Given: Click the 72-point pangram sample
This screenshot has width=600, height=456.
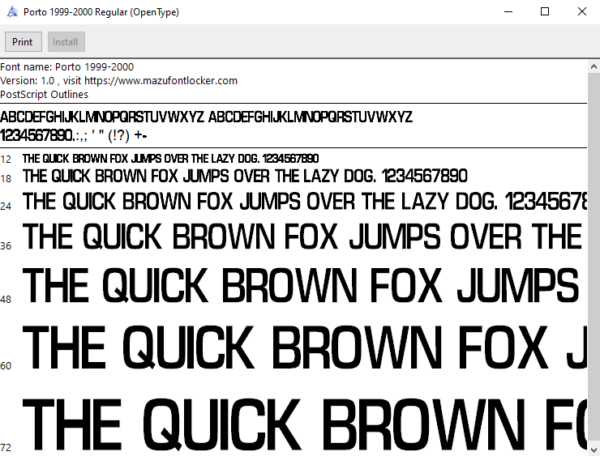Looking at the screenshot, I should (305, 425).
